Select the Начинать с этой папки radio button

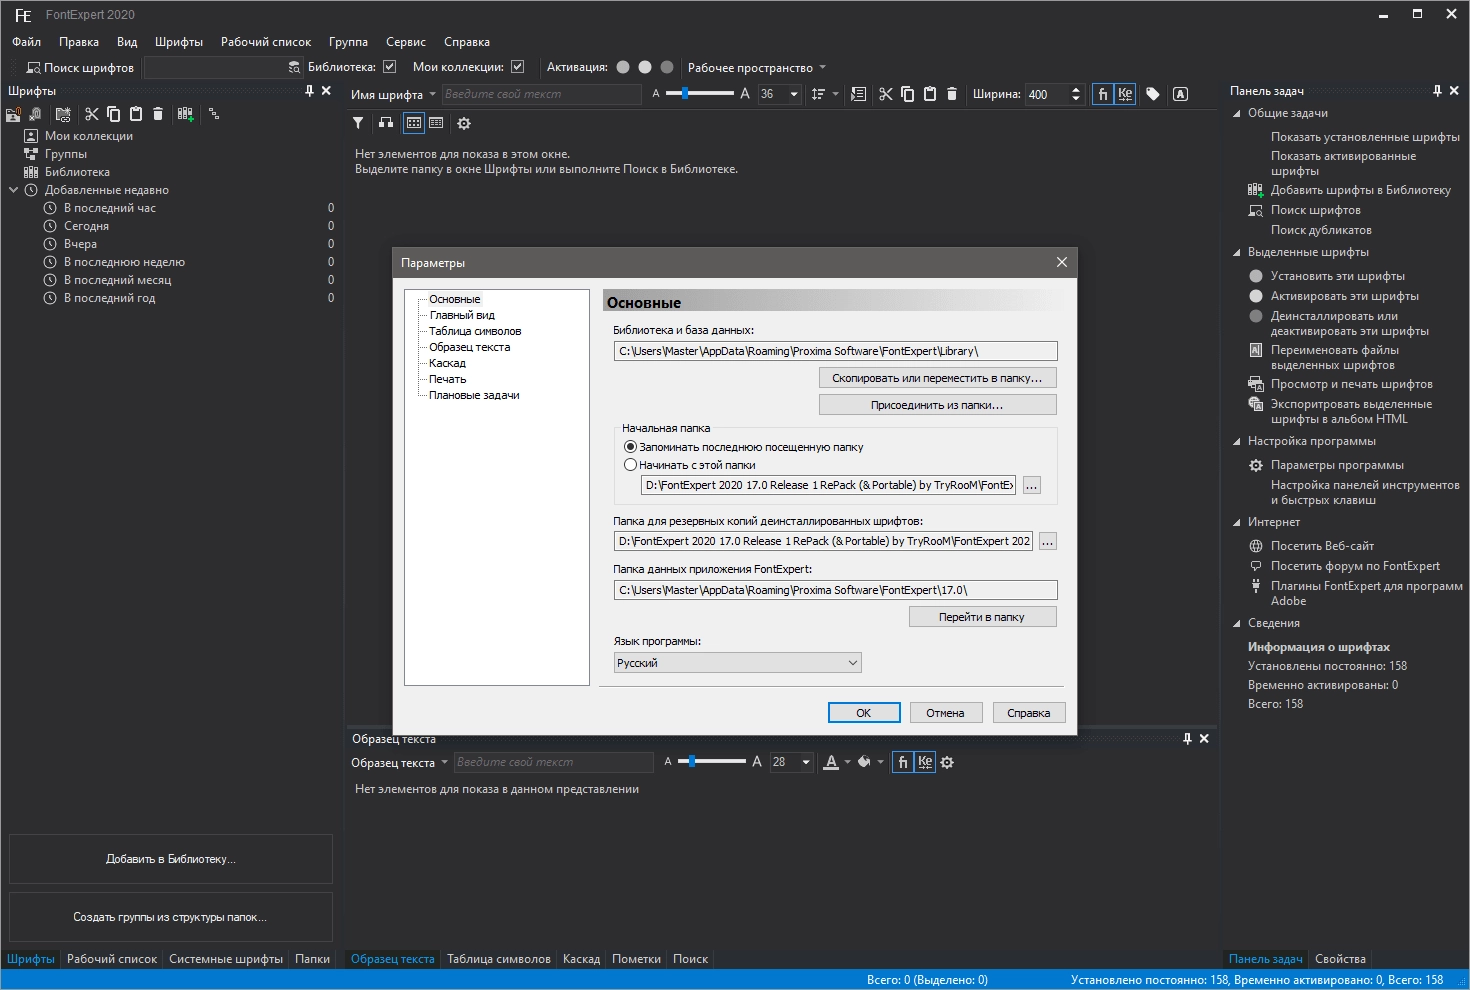pyautogui.click(x=630, y=465)
